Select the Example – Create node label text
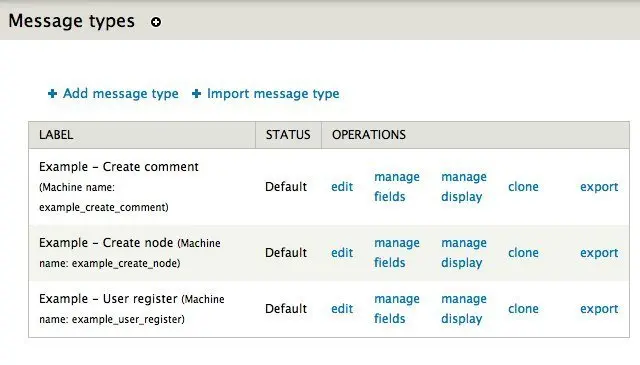This screenshot has height=365, width=640. tap(106, 243)
